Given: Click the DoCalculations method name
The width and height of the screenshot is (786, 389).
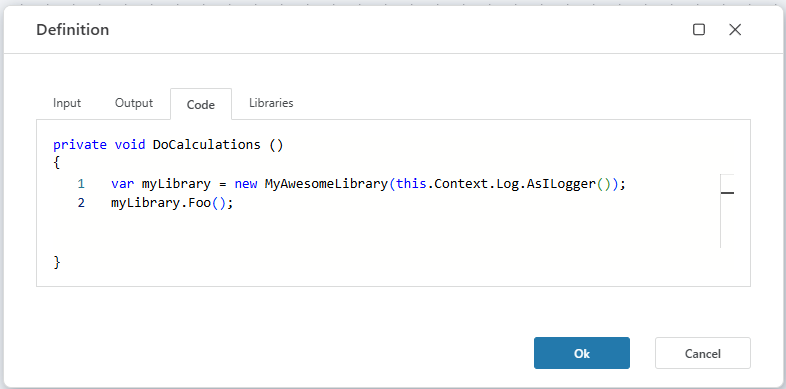Looking at the screenshot, I should click(x=207, y=145).
